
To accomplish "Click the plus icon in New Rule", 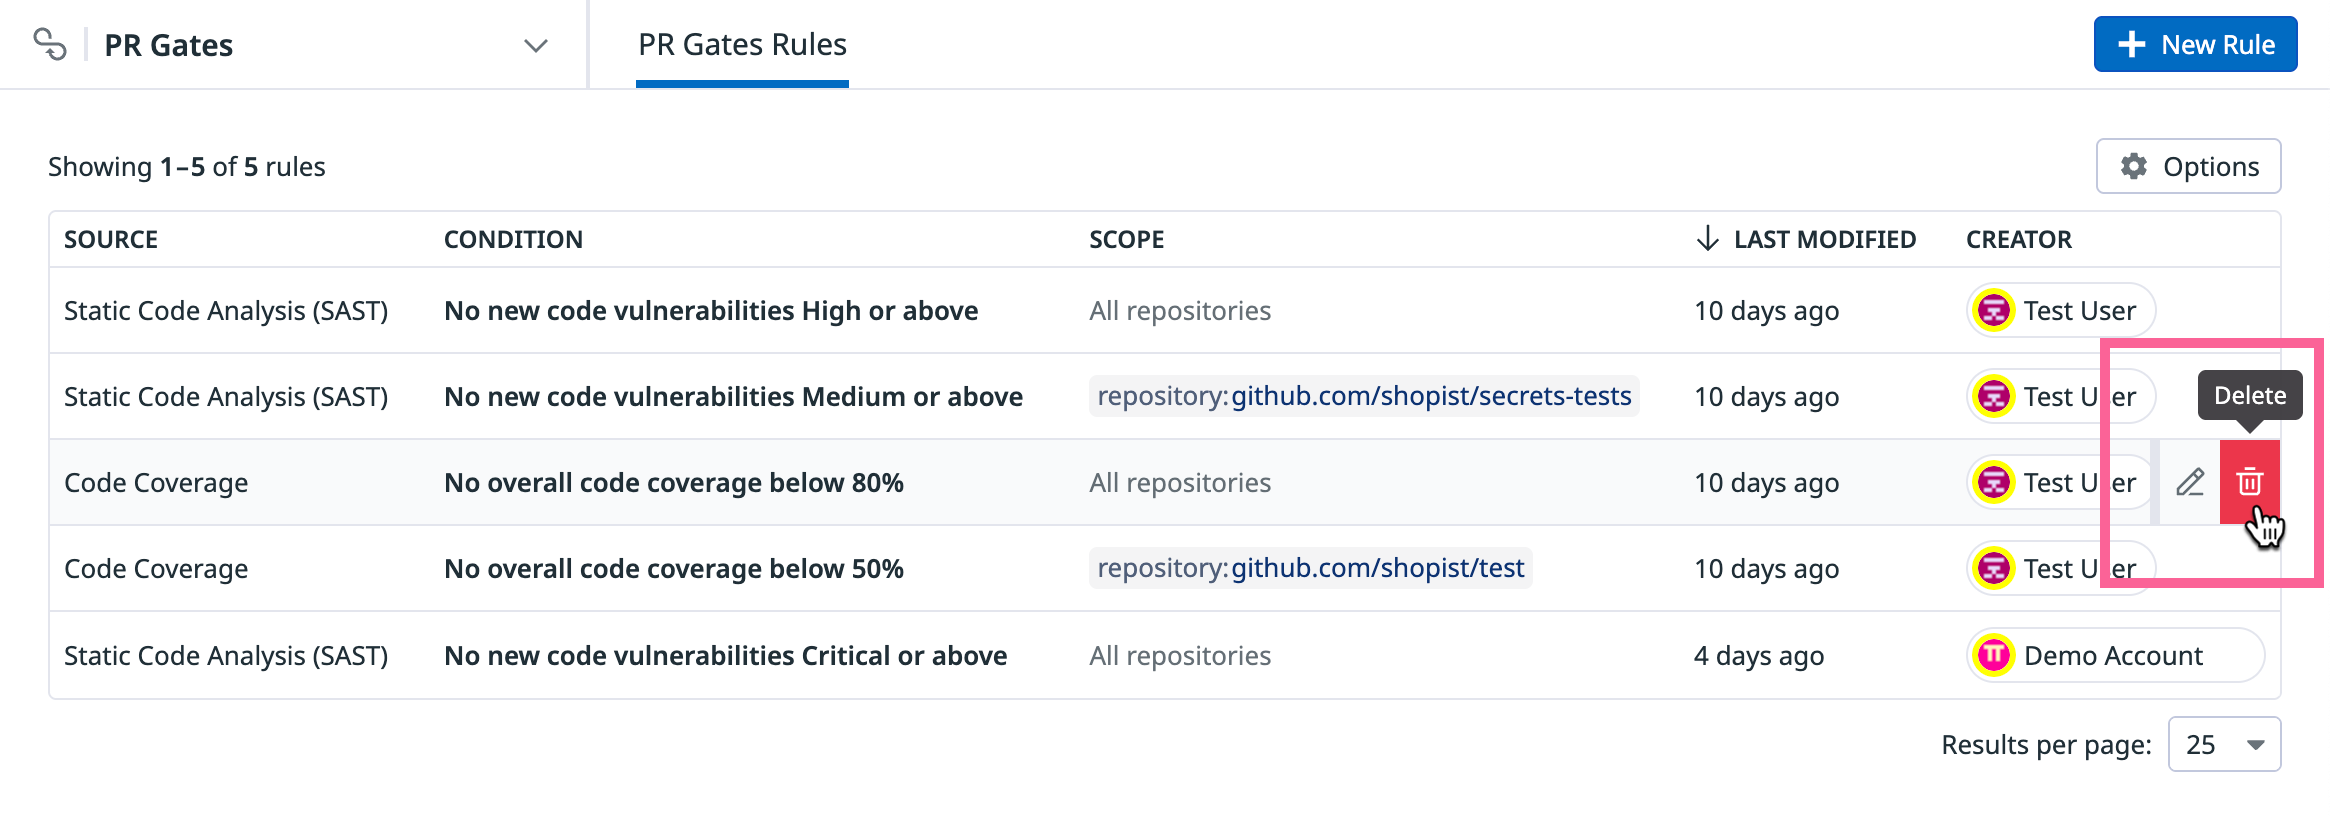I will [x=2131, y=45].
